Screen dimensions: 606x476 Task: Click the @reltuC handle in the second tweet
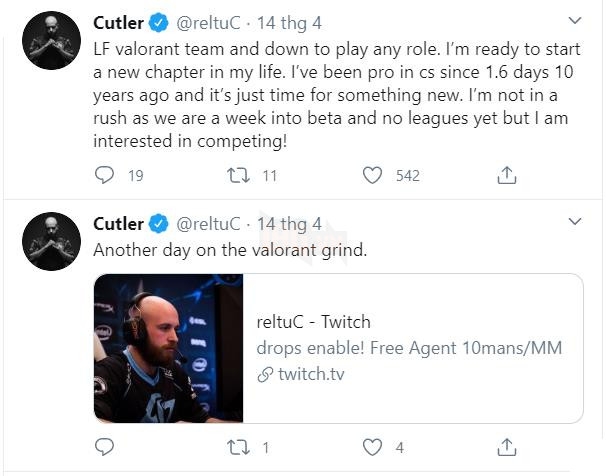[x=209, y=223]
